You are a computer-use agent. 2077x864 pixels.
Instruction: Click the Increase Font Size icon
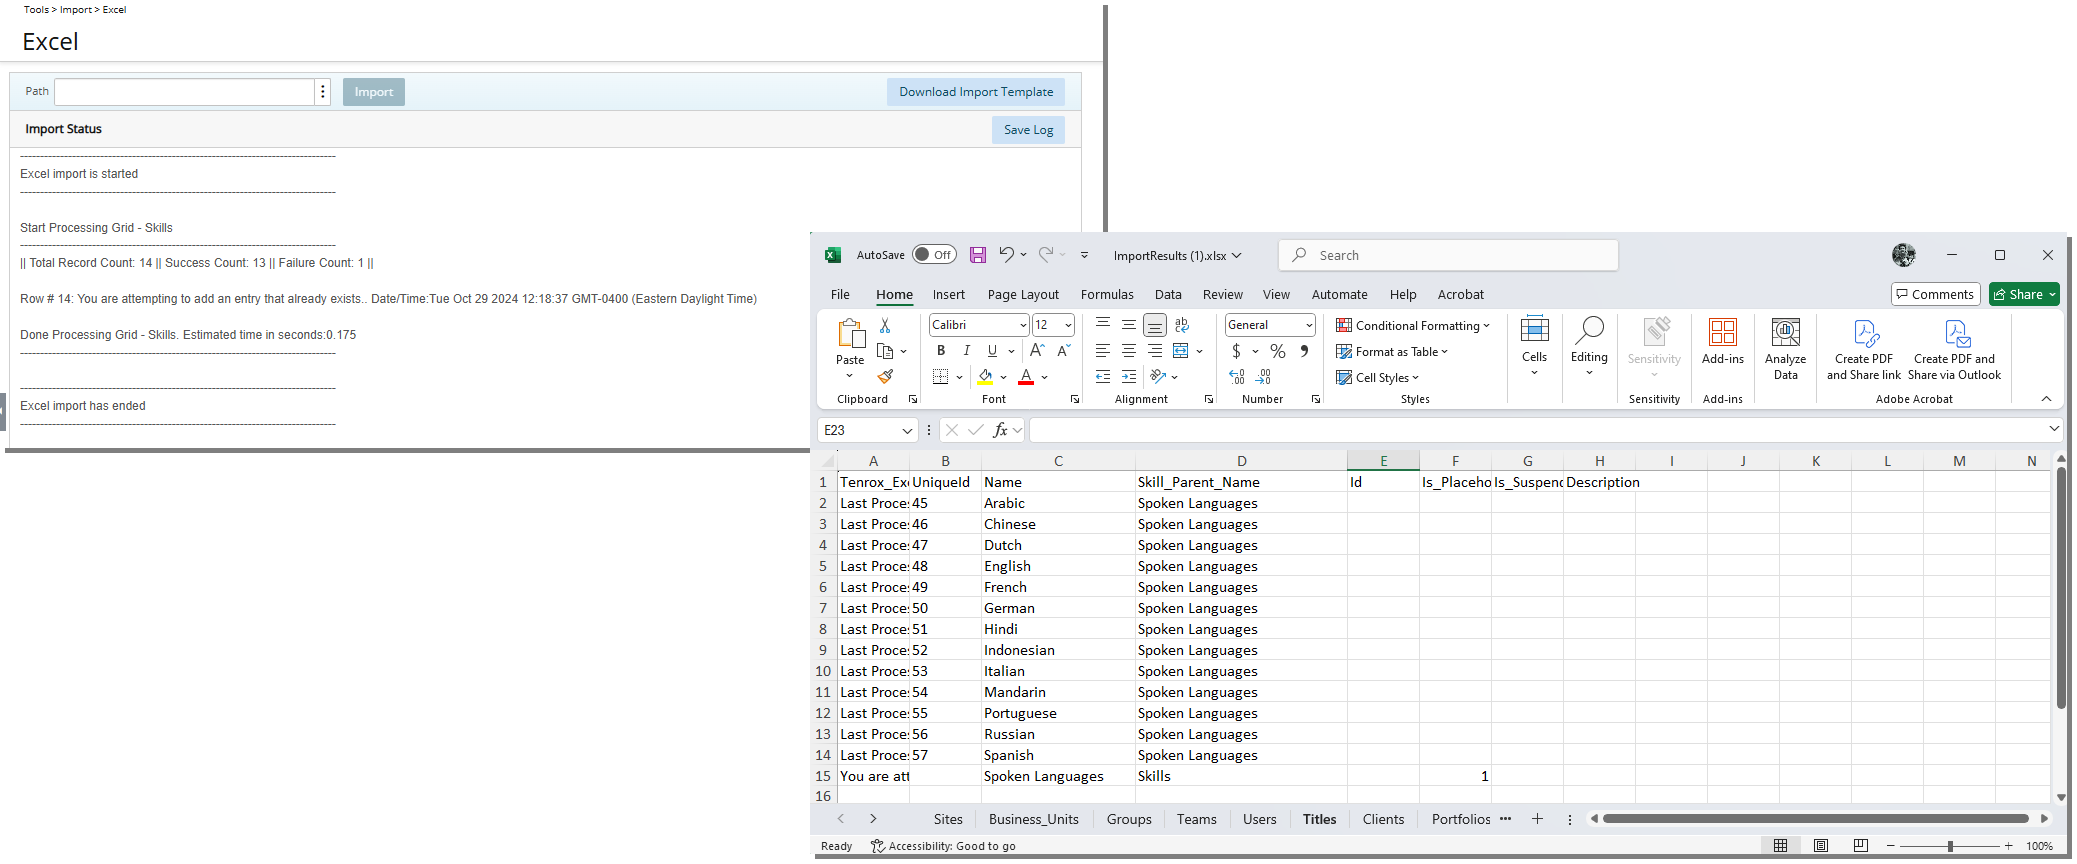coord(1037,351)
